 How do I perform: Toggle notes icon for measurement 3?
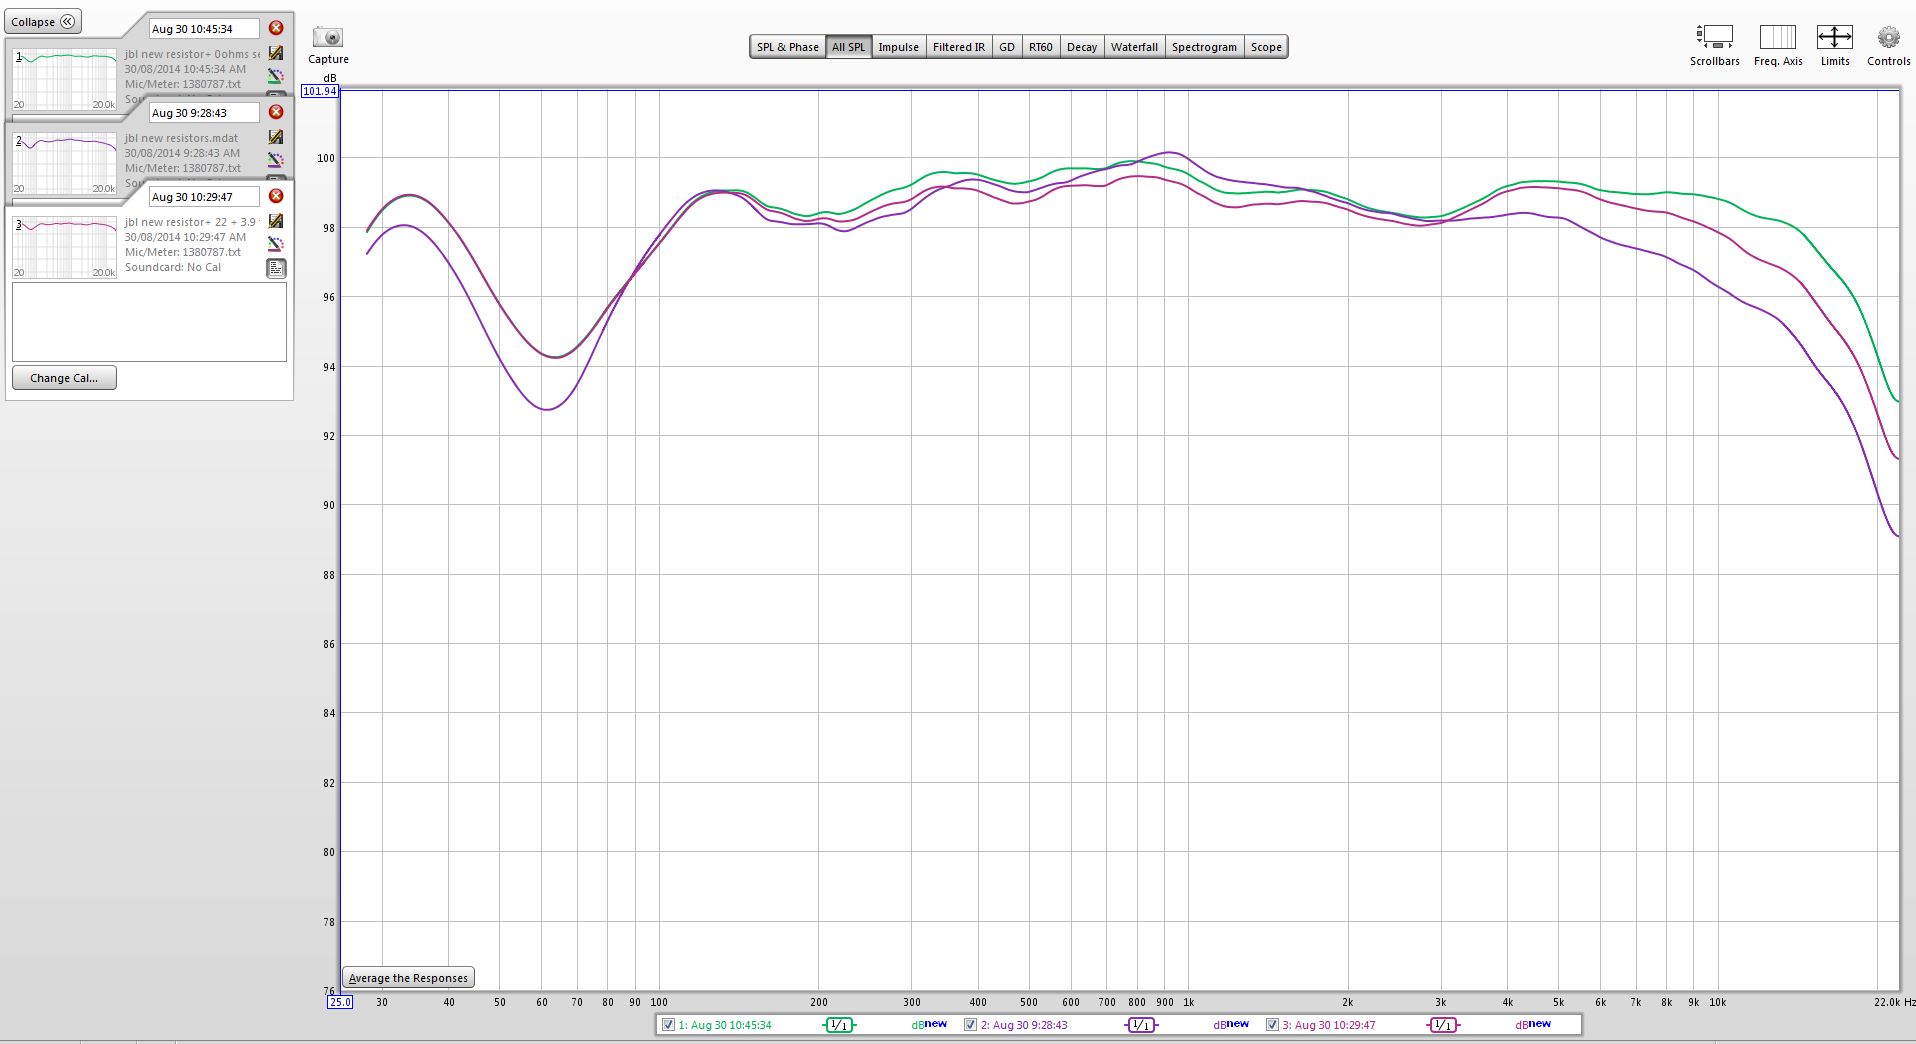click(276, 268)
